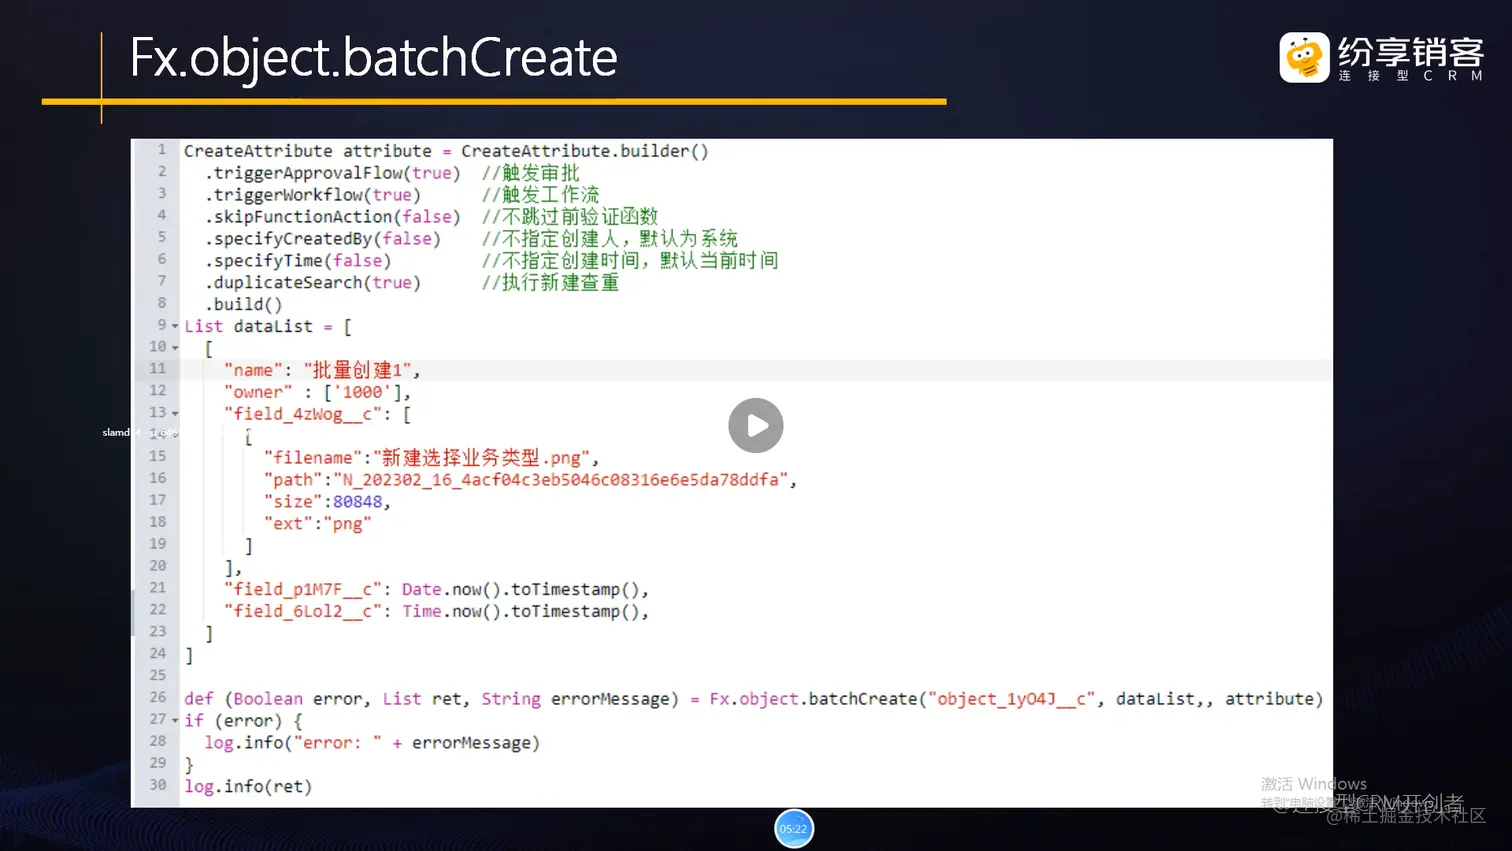Screen dimensions: 1512x851
Task: Click line number 30 in the gutter
Action: coord(158,785)
